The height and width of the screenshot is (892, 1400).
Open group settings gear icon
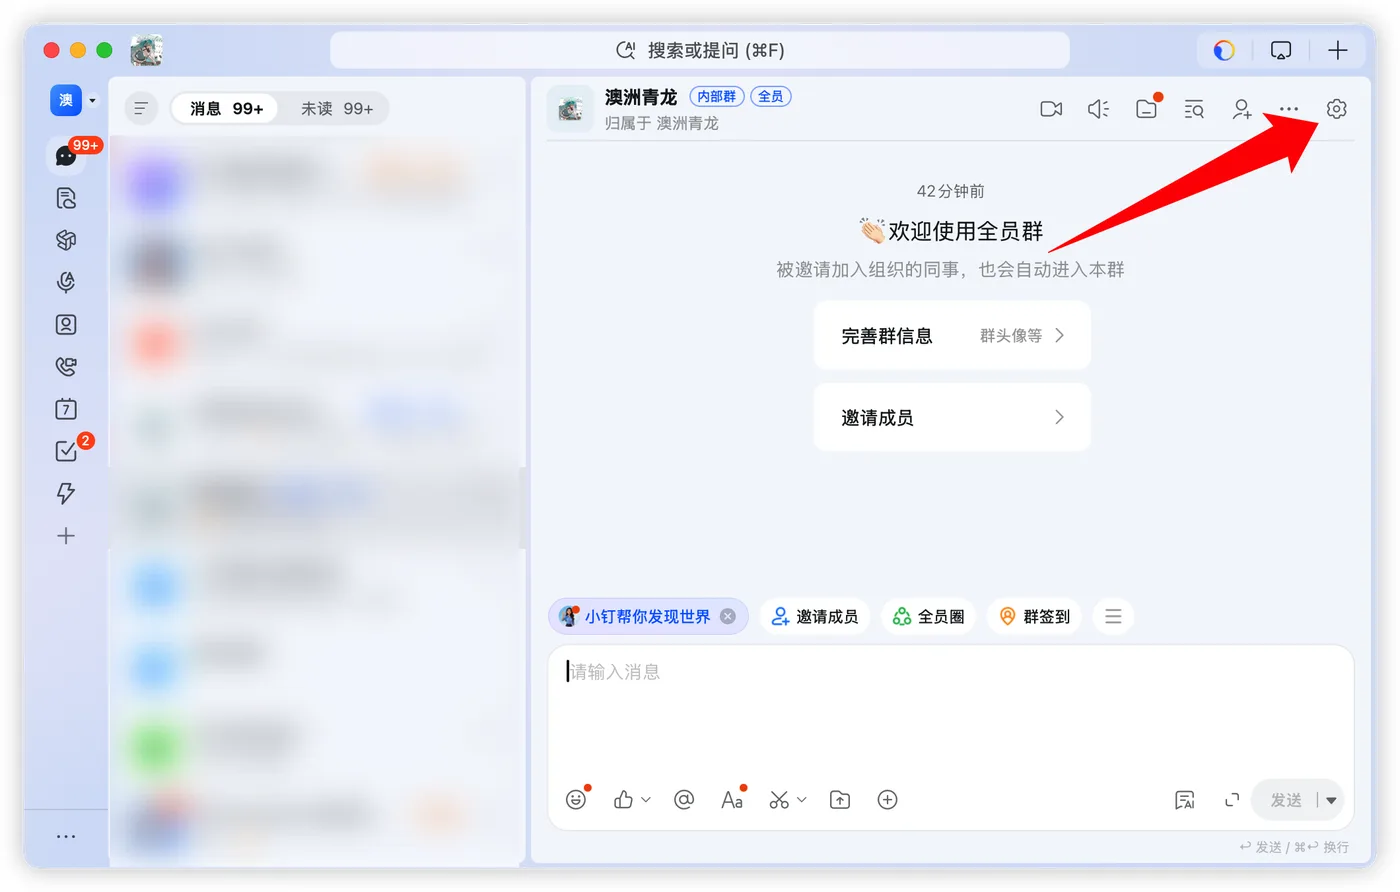click(x=1337, y=109)
